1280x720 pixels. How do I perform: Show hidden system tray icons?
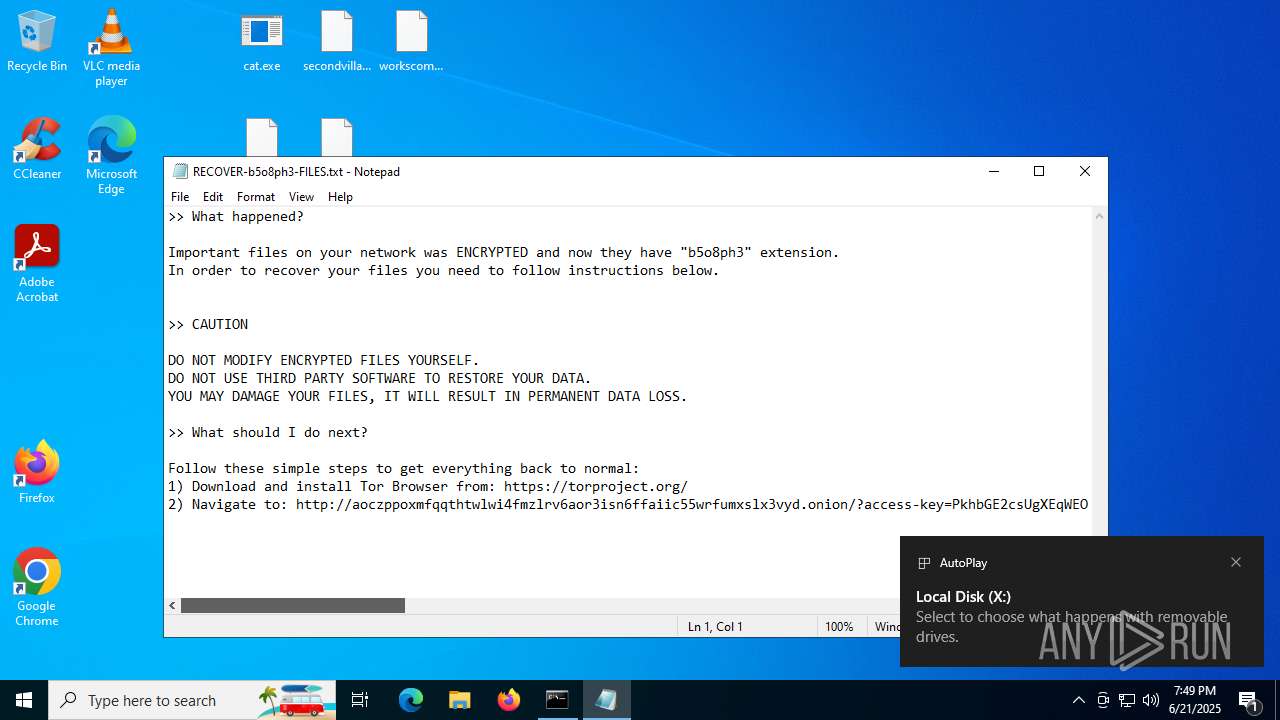(1078, 700)
